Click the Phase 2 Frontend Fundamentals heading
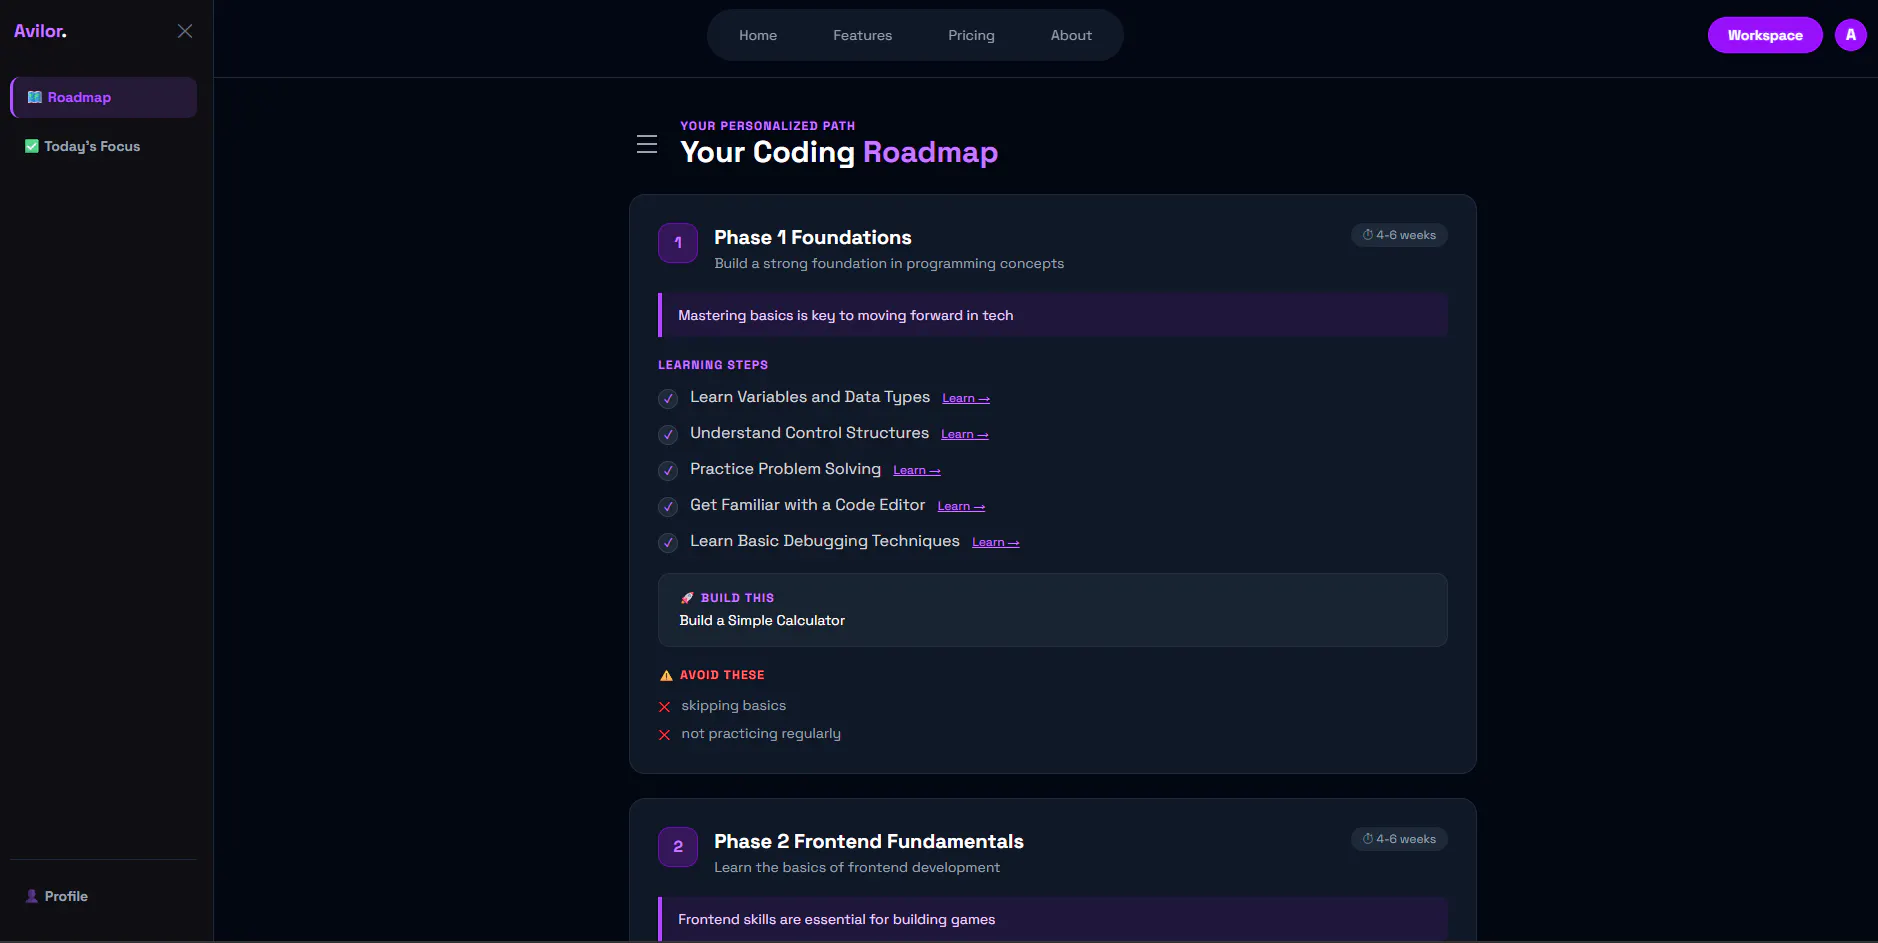1878x943 pixels. [869, 841]
